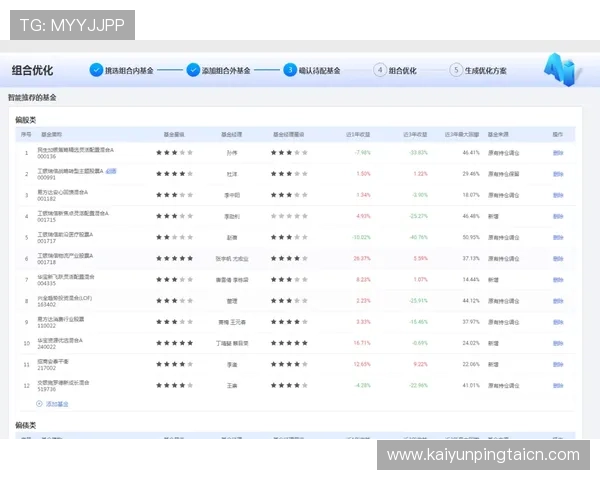The image size is (600, 480).
Task: Click fund rating stars for fund 217002
Action: coord(174,364)
